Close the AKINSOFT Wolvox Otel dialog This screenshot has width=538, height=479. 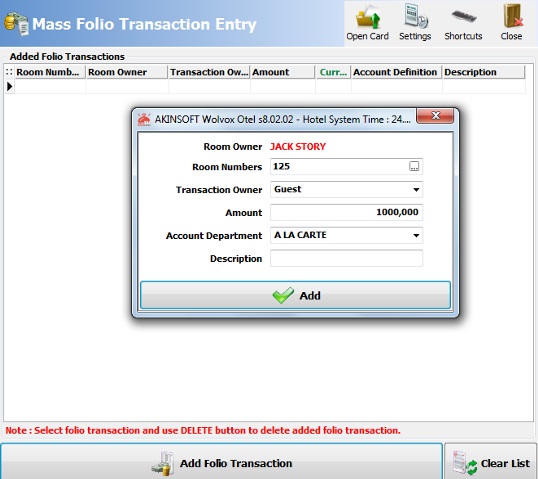[x=435, y=116]
